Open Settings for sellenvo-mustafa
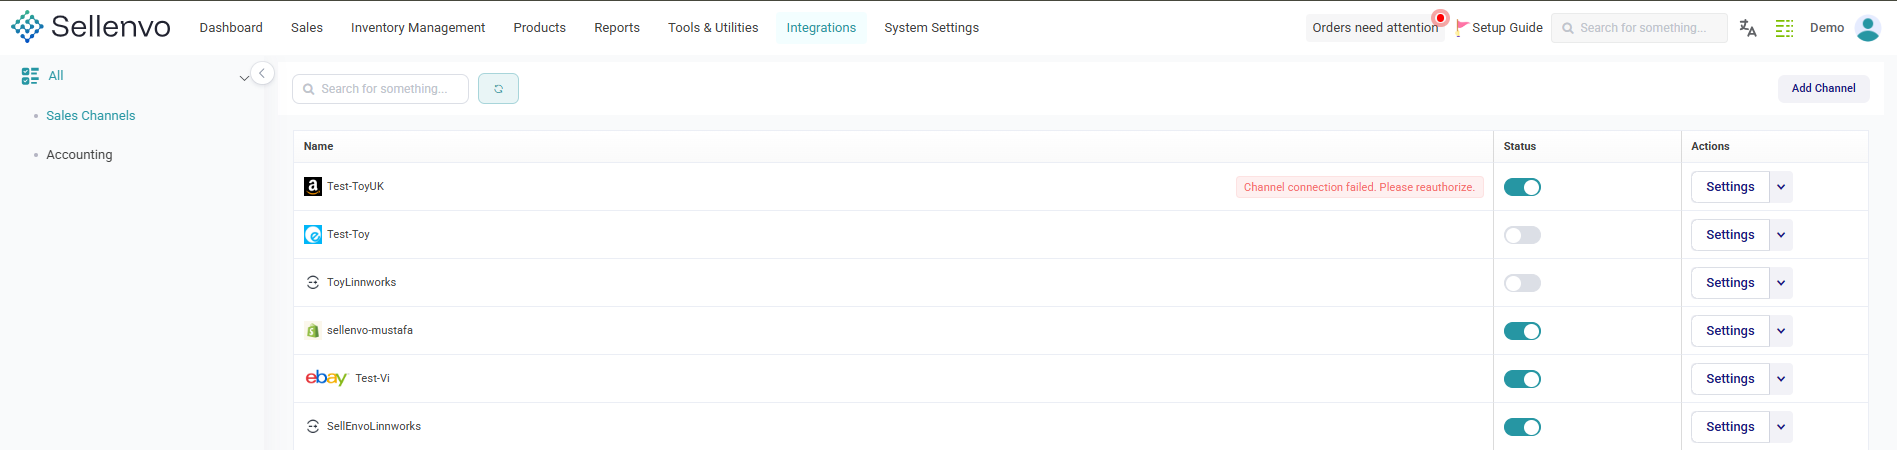This screenshot has width=1897, height=450. [1730, 331]
